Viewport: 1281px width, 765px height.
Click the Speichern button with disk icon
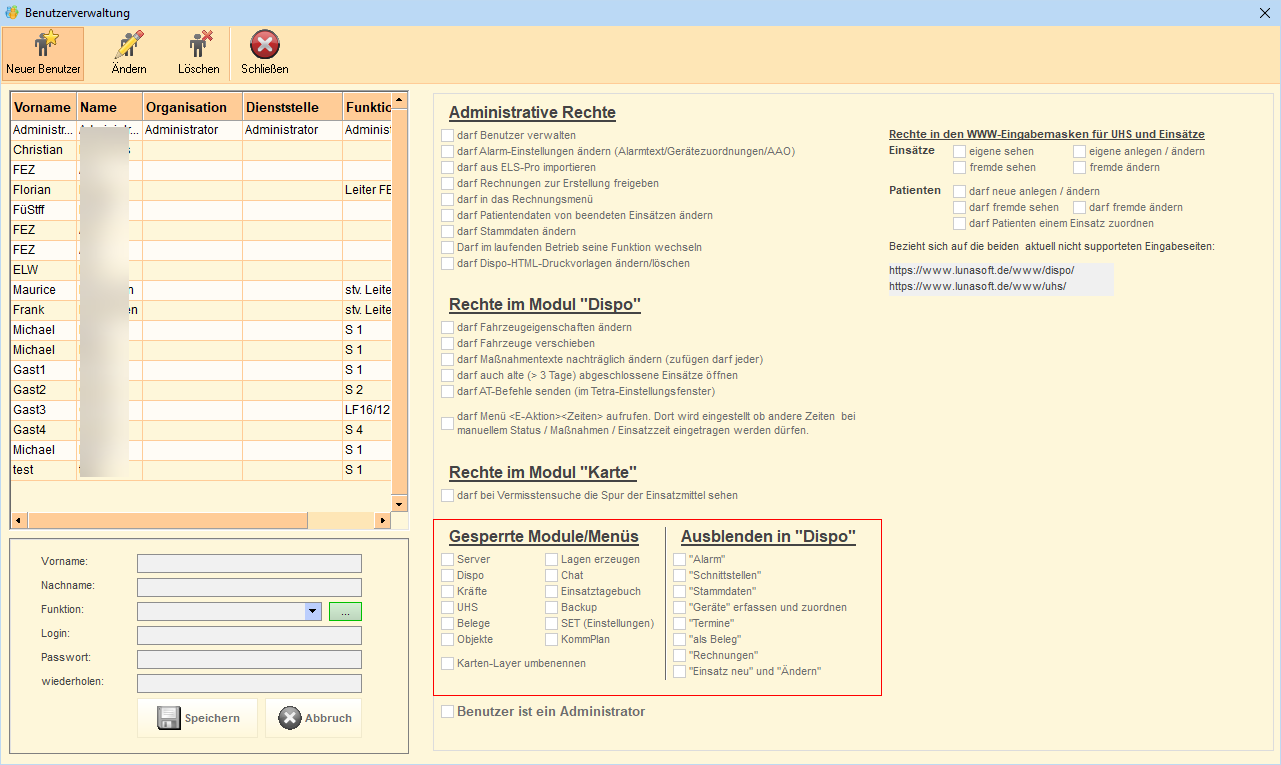[x=197, y=718]
